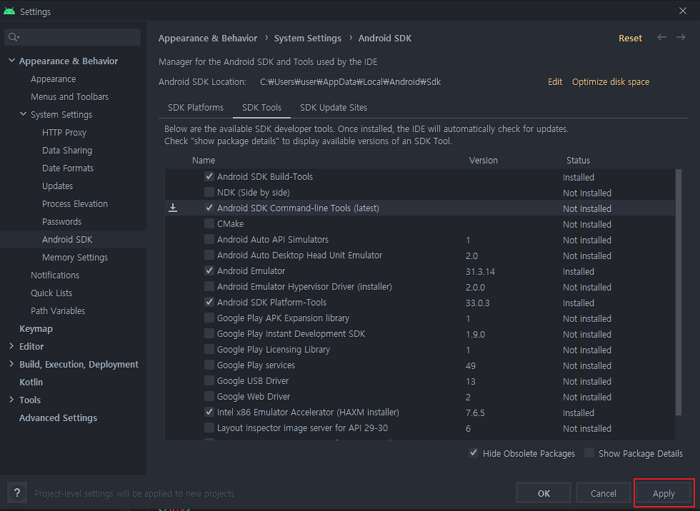This screenshot has height=511, width=700.
Task: Close the Settings dialog window
Action: pyautogui.click(x=683, y=11)
